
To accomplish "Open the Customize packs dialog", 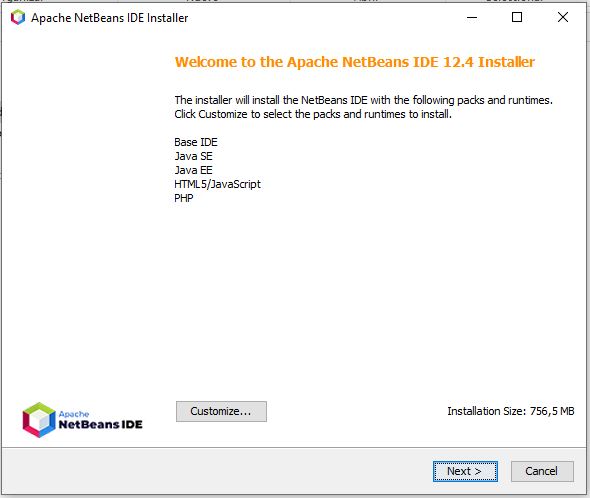I will [x=221, y=411].
